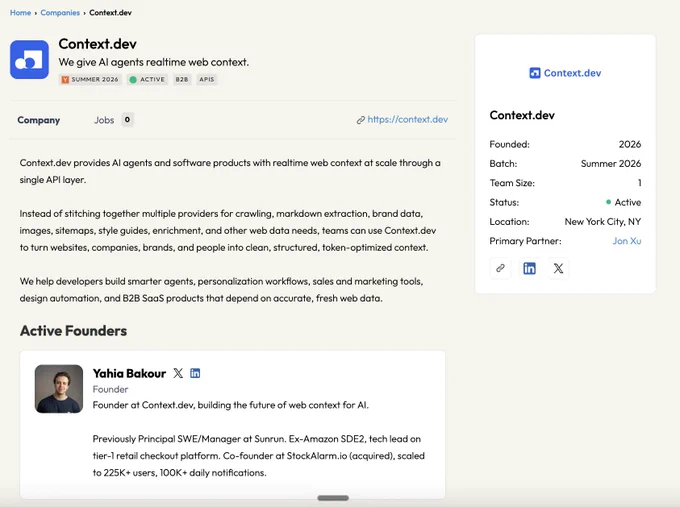The height and width of the screenshot is (507, 680).
Task: Click the 'Founded:' label
Action: point(509,144)
